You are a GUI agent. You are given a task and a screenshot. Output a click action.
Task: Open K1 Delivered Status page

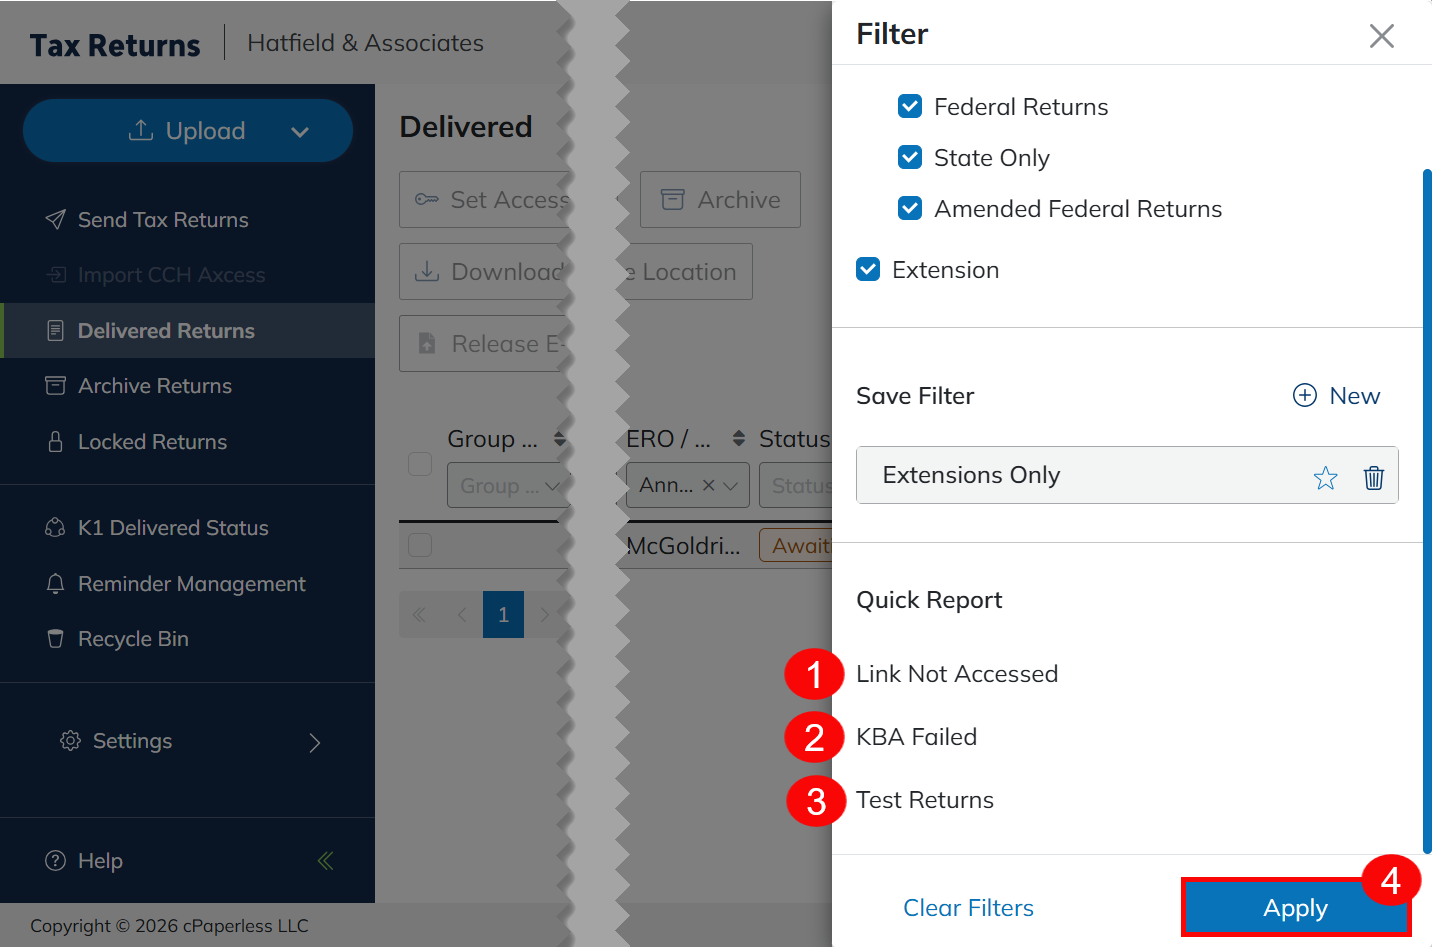[173, 528]
